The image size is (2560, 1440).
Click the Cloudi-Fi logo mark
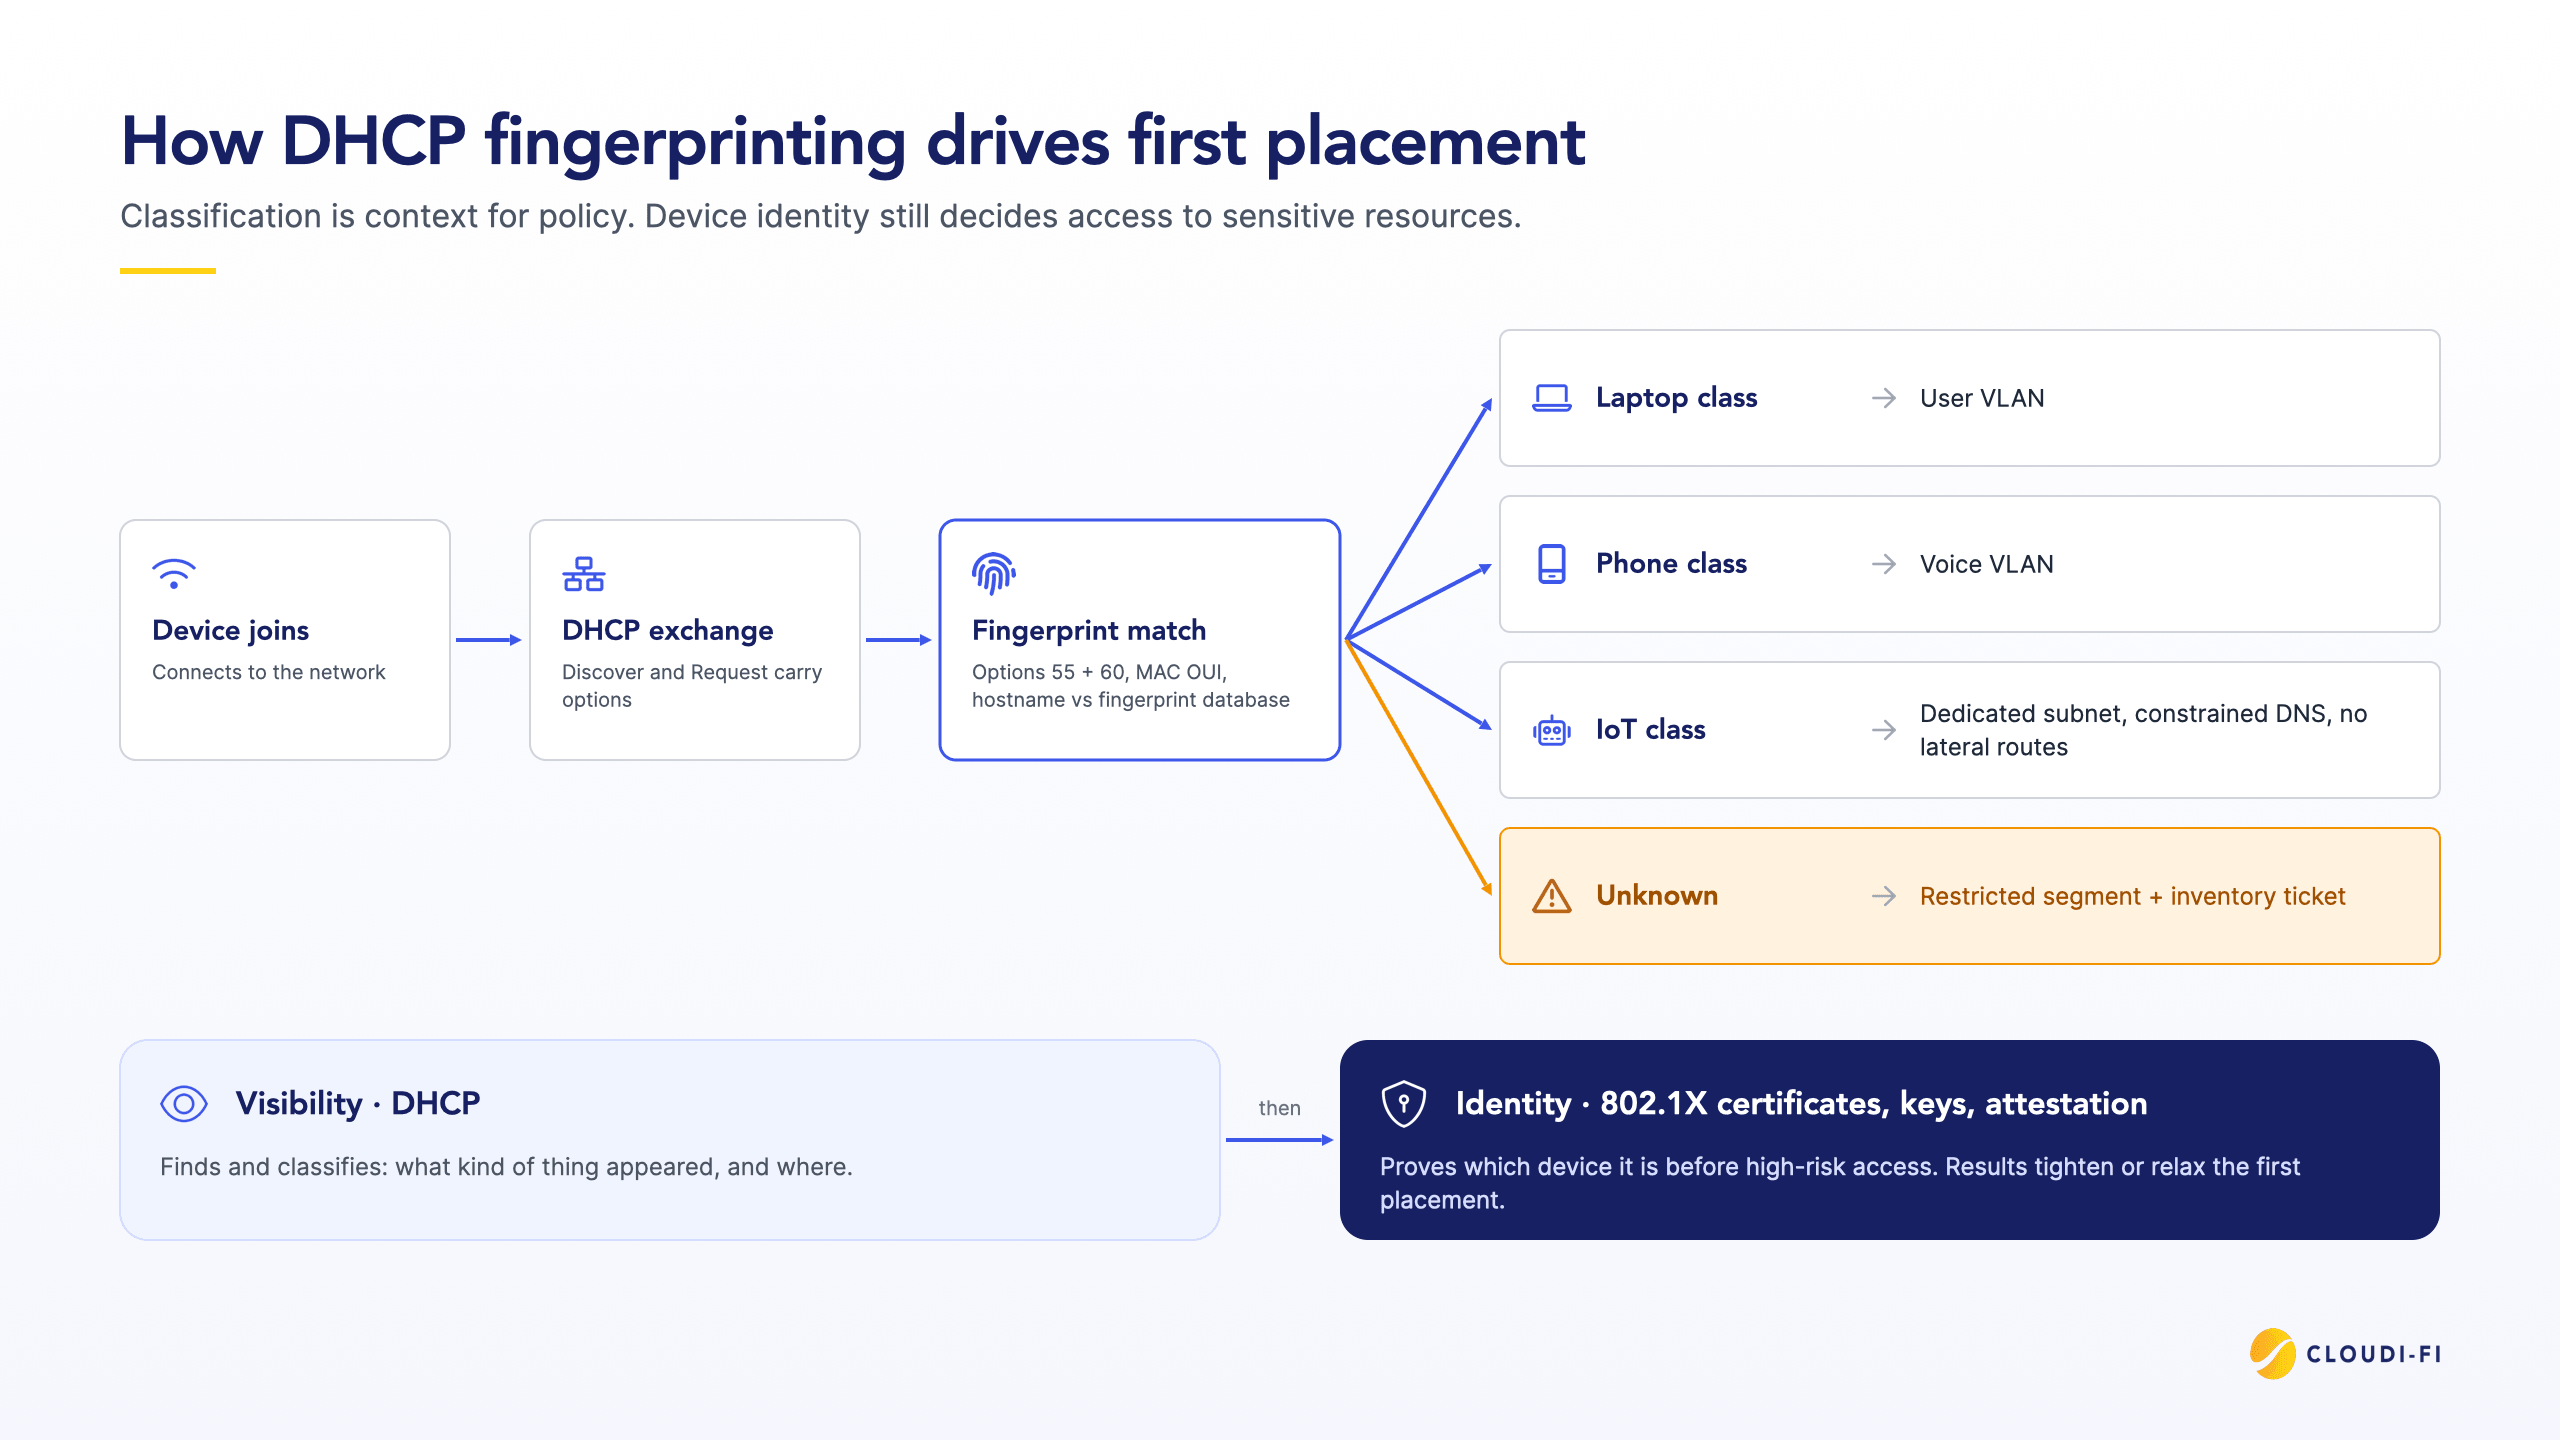coord(2273,1354)
